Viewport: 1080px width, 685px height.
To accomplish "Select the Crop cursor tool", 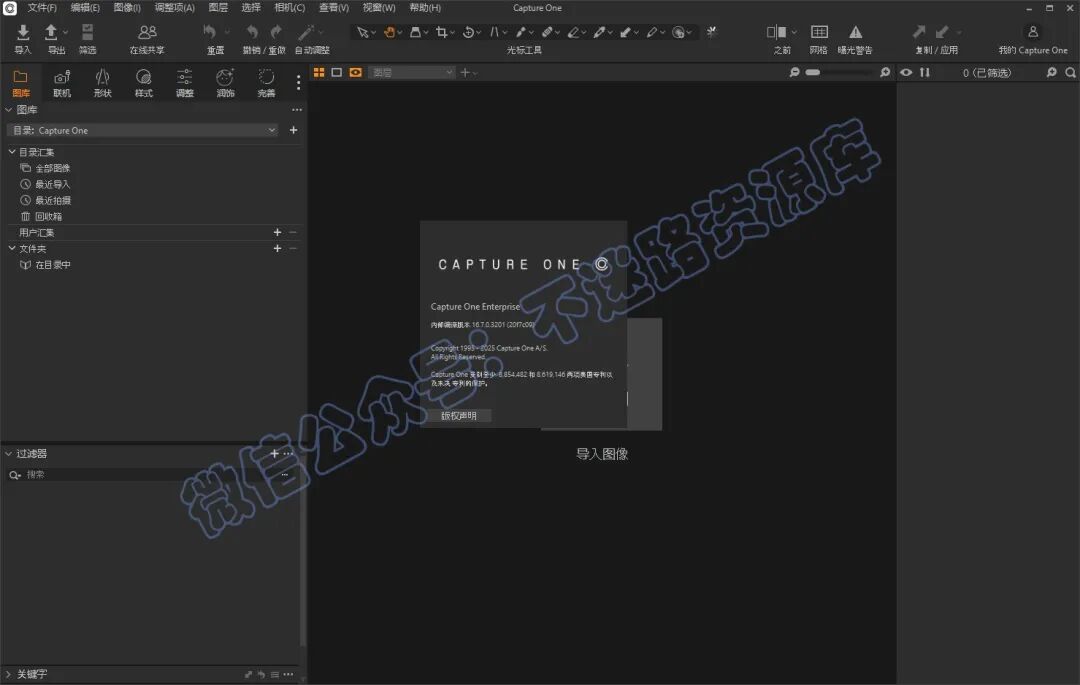I will click(x=442, y=32).
